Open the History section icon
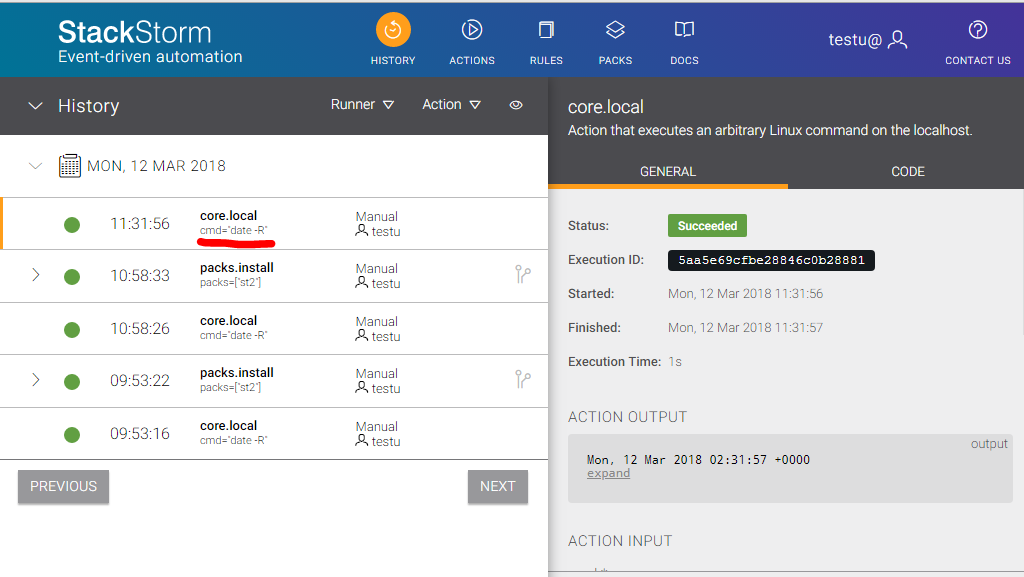1024x577 pixels. click(x=393, y=30)
